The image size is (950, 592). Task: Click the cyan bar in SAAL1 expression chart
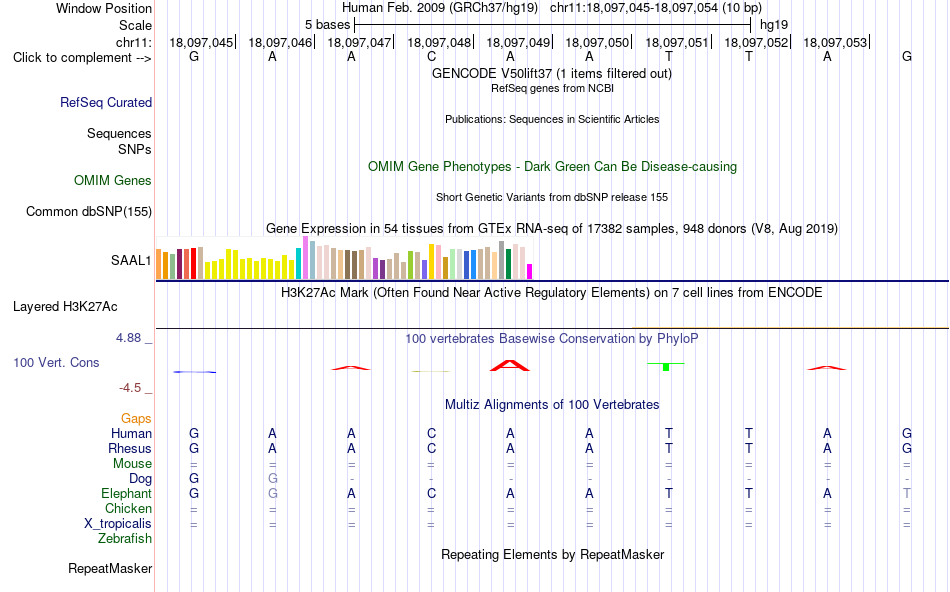299,263
